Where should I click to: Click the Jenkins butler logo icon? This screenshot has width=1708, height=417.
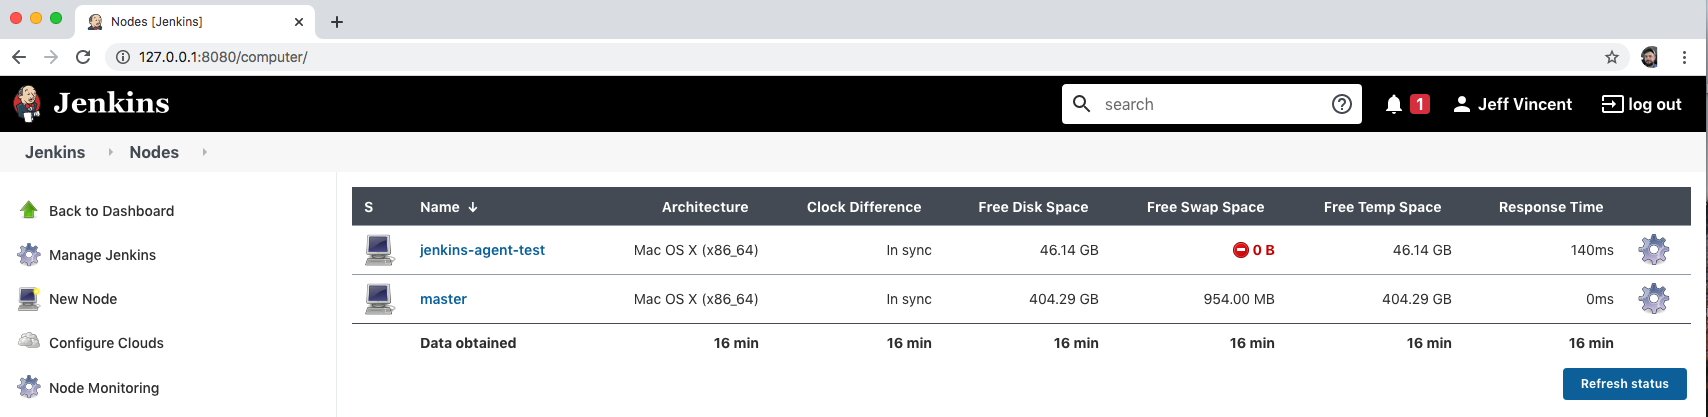(x=27, y=103)
